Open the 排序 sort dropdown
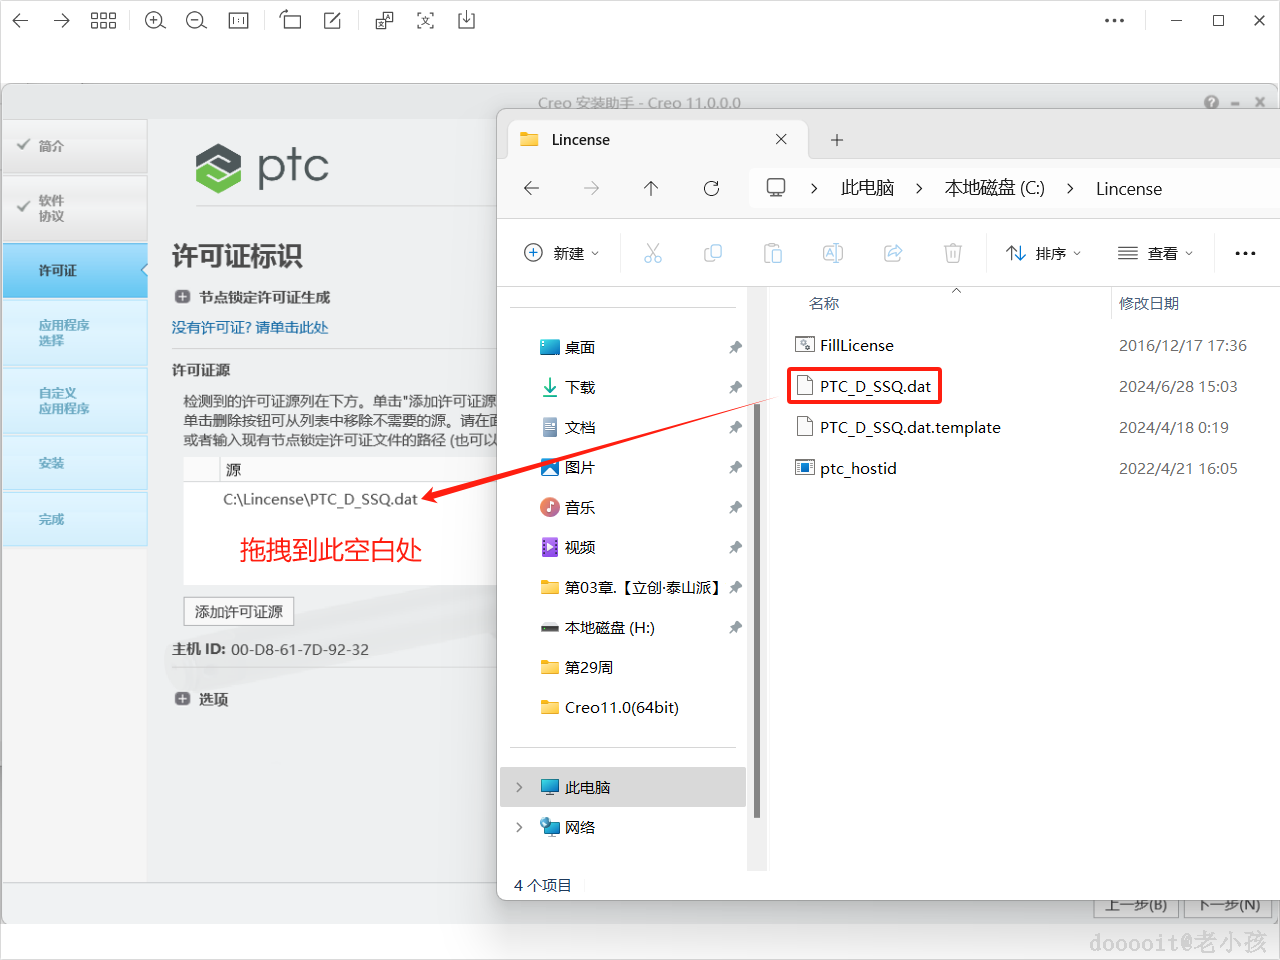This screenshot has height=960, width=1280. point(1044,253)
